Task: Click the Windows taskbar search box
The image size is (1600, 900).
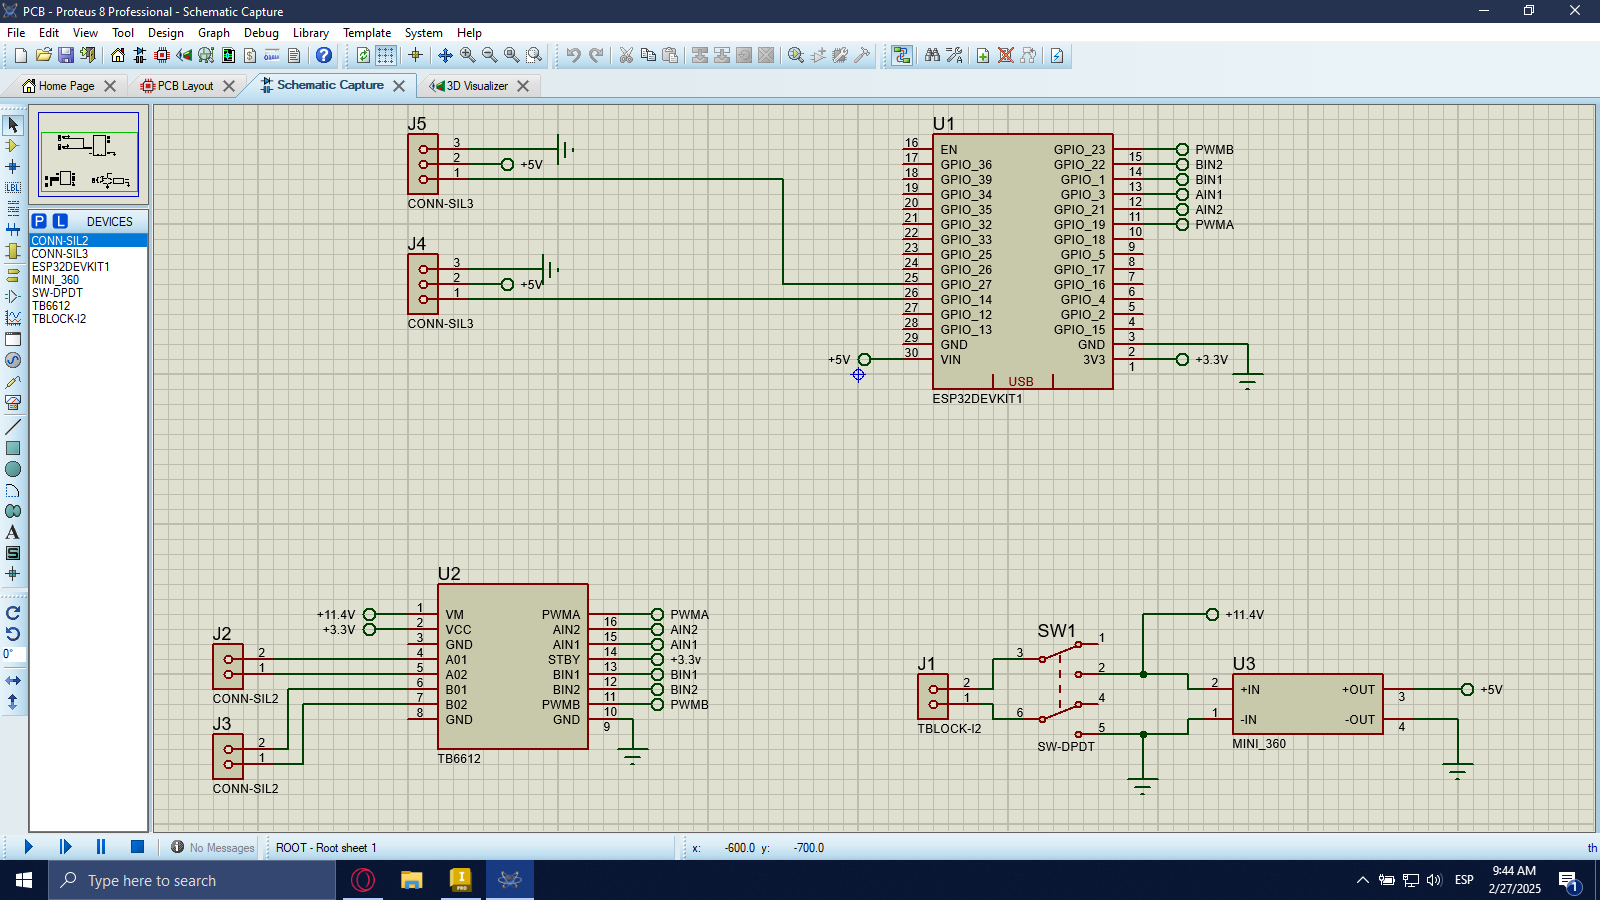Action: 195,880
